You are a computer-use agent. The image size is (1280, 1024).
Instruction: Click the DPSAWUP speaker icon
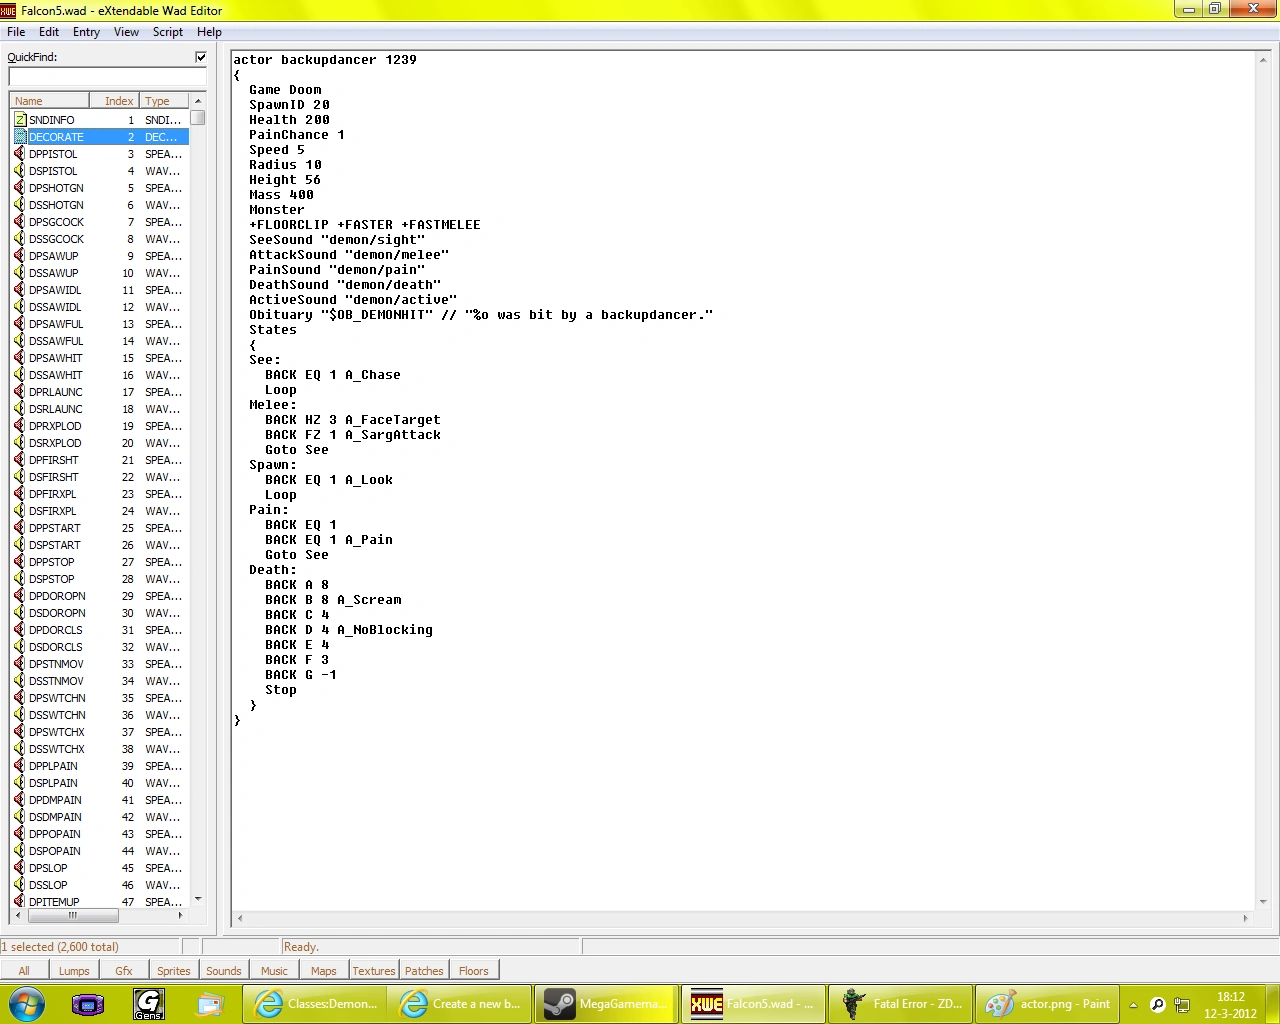[x=20, y=256]
